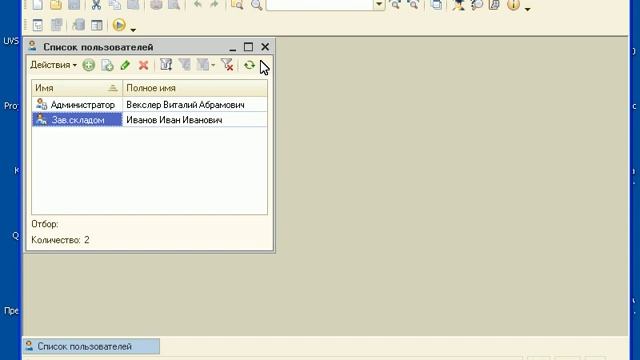Click the Copy icon in main toolbar

(115, 4)
